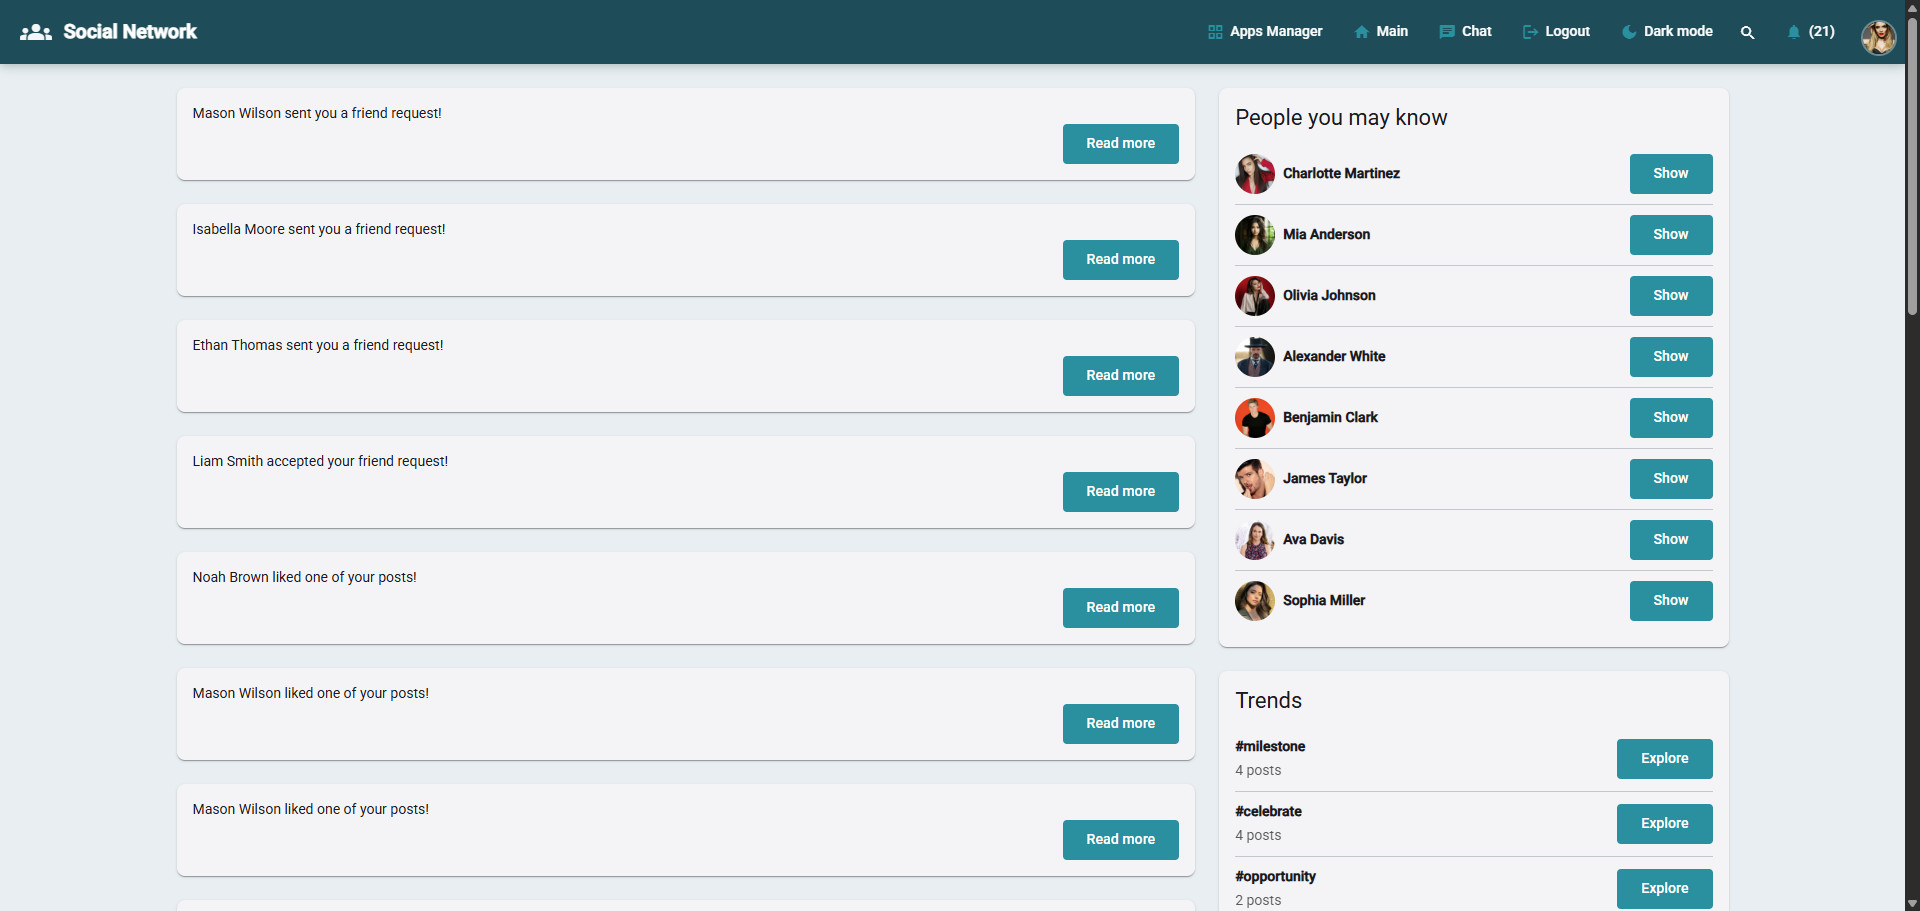Open the search magnifier icon

click(x=1747, y=32)
